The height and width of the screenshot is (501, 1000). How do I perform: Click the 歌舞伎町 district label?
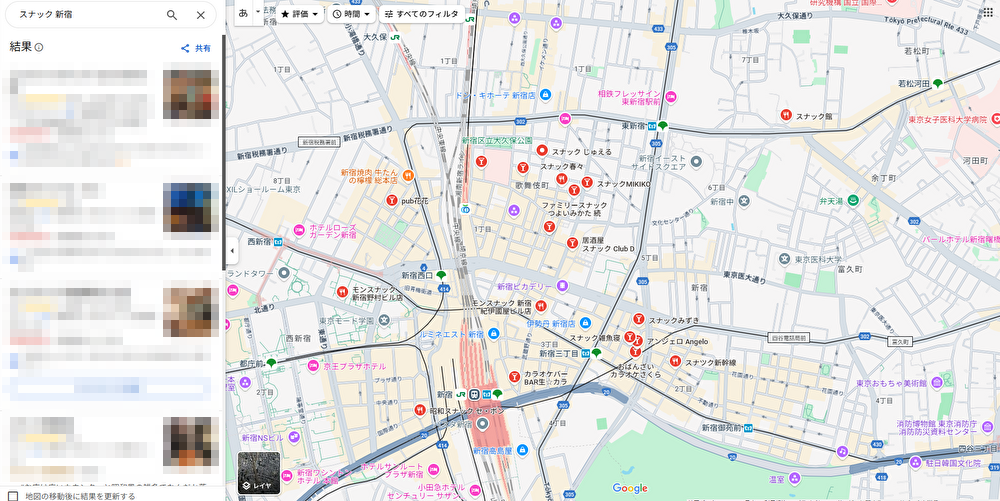533,185
